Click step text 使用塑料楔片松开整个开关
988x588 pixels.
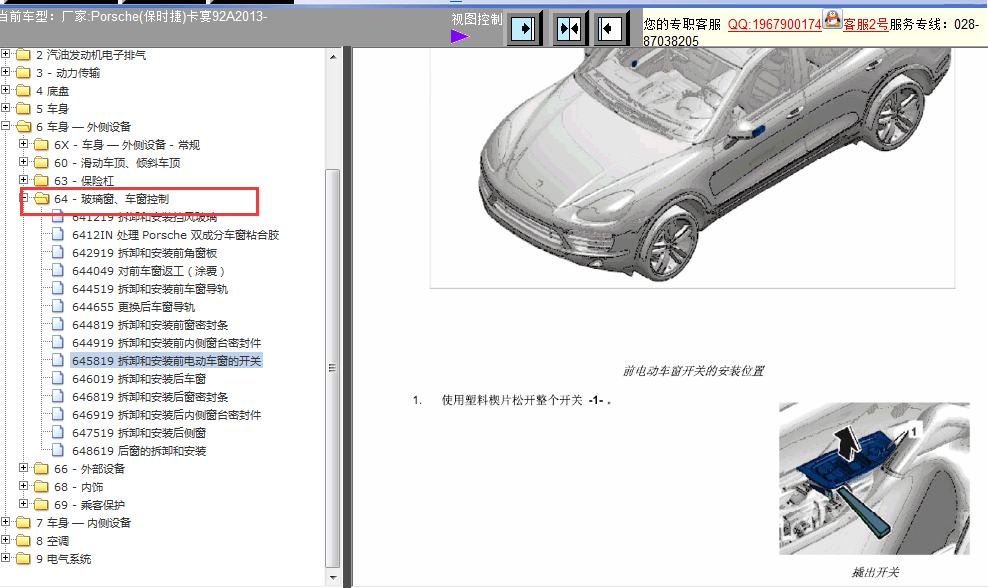coord(512,400)
